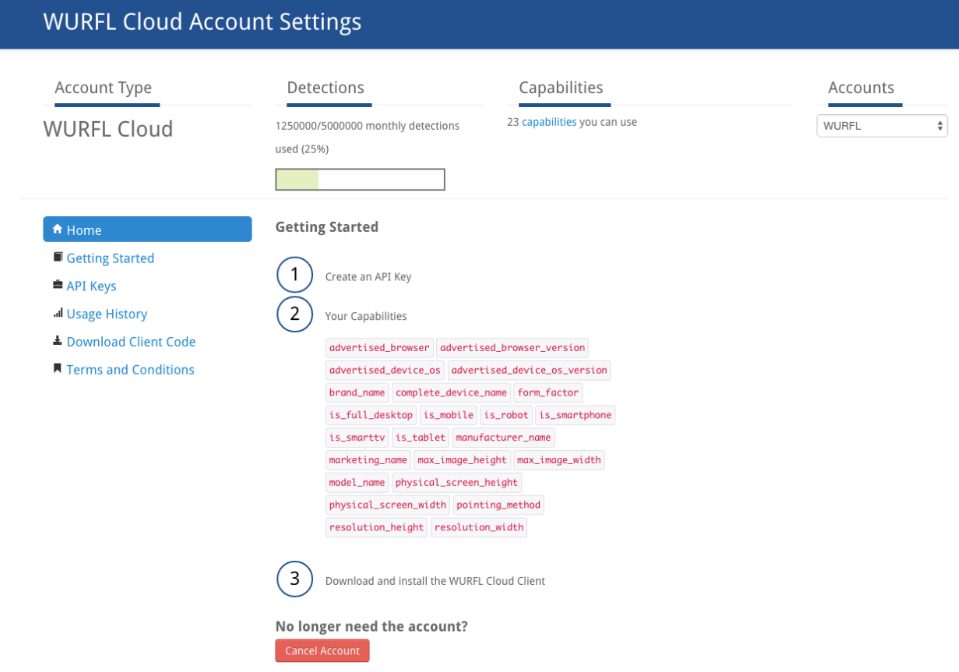This screenshot has width=959, height=672.
Task: Click the Getting Started section heading
Action: (327, 227)
